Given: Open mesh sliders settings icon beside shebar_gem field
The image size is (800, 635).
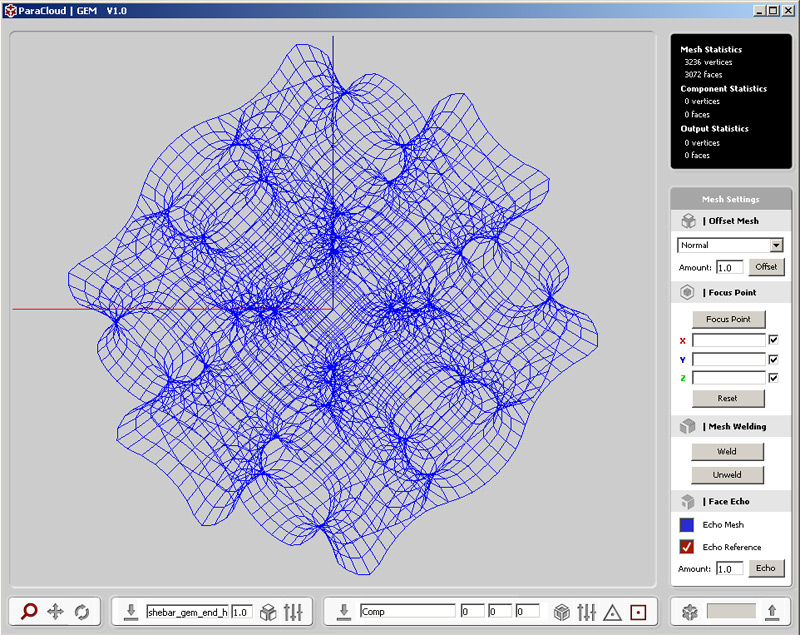Looking at the screenshot, I should click(293, 612).
